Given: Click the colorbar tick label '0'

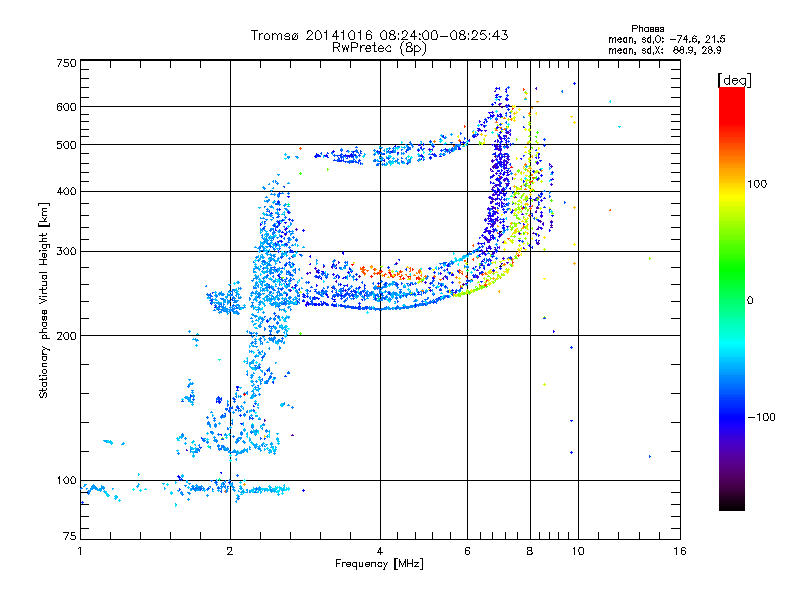Looking at the screenshot, I should 750,301.
